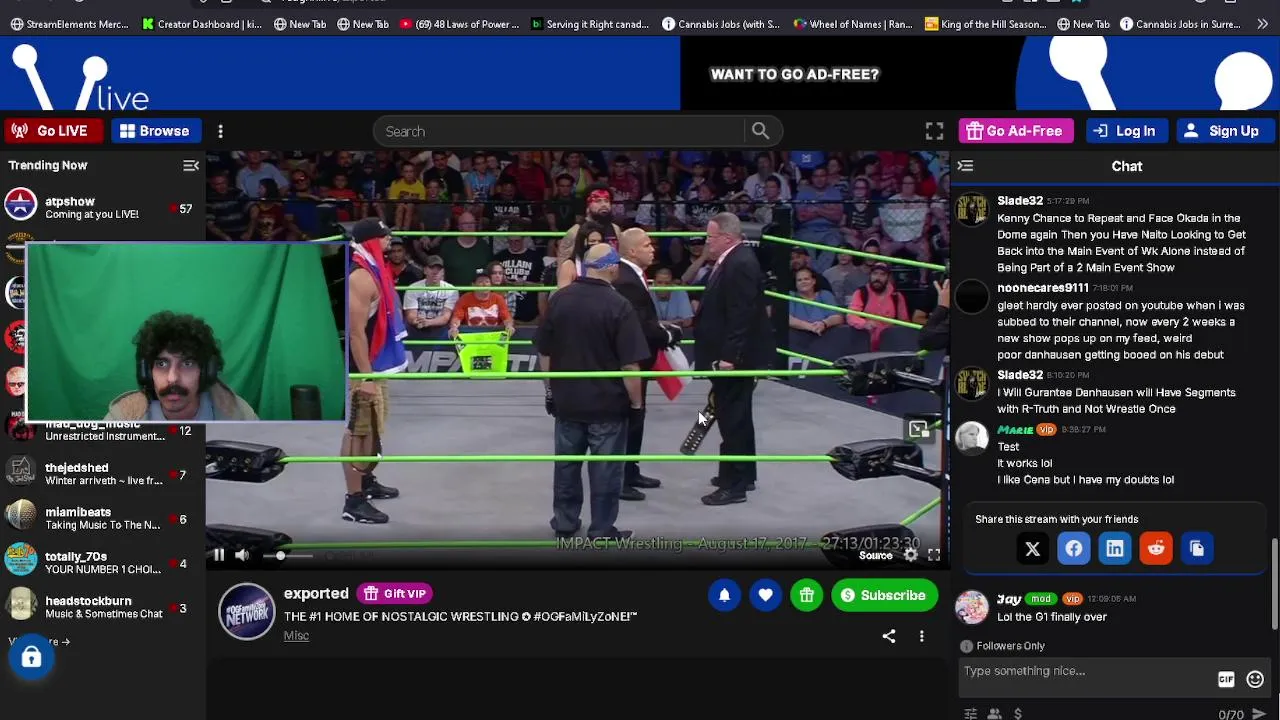Focus the Search input field
This screenshot has width=1280, height=720.
point(560,131)
